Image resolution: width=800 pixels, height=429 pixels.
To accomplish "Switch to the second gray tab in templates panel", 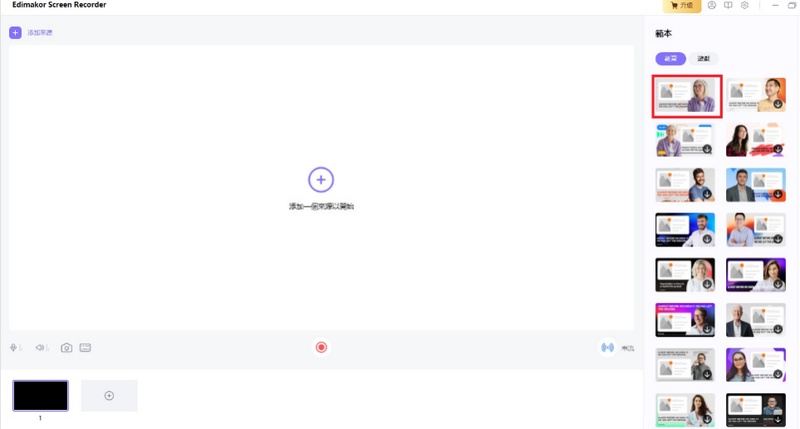I will coord(704,59).
